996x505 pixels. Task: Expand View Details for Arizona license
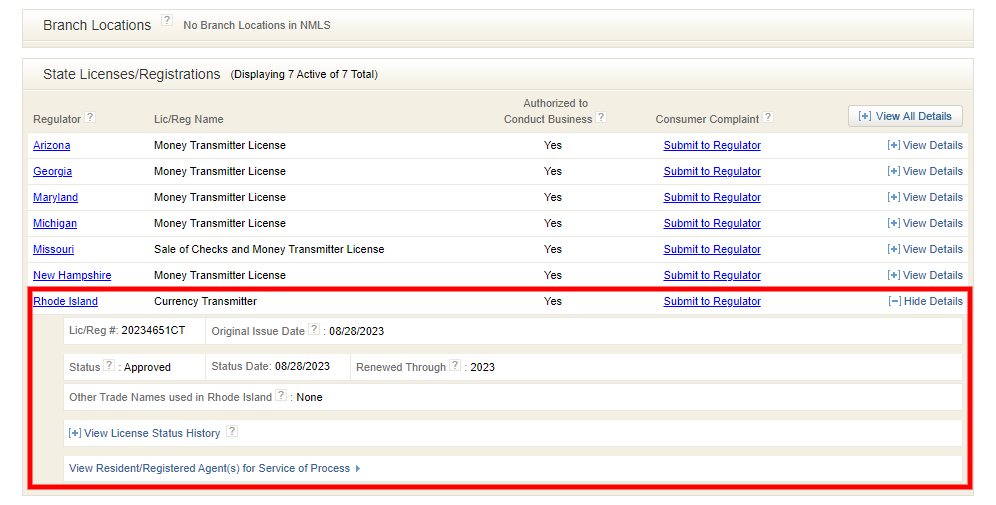pyautogui.click(x=925, y=145)
